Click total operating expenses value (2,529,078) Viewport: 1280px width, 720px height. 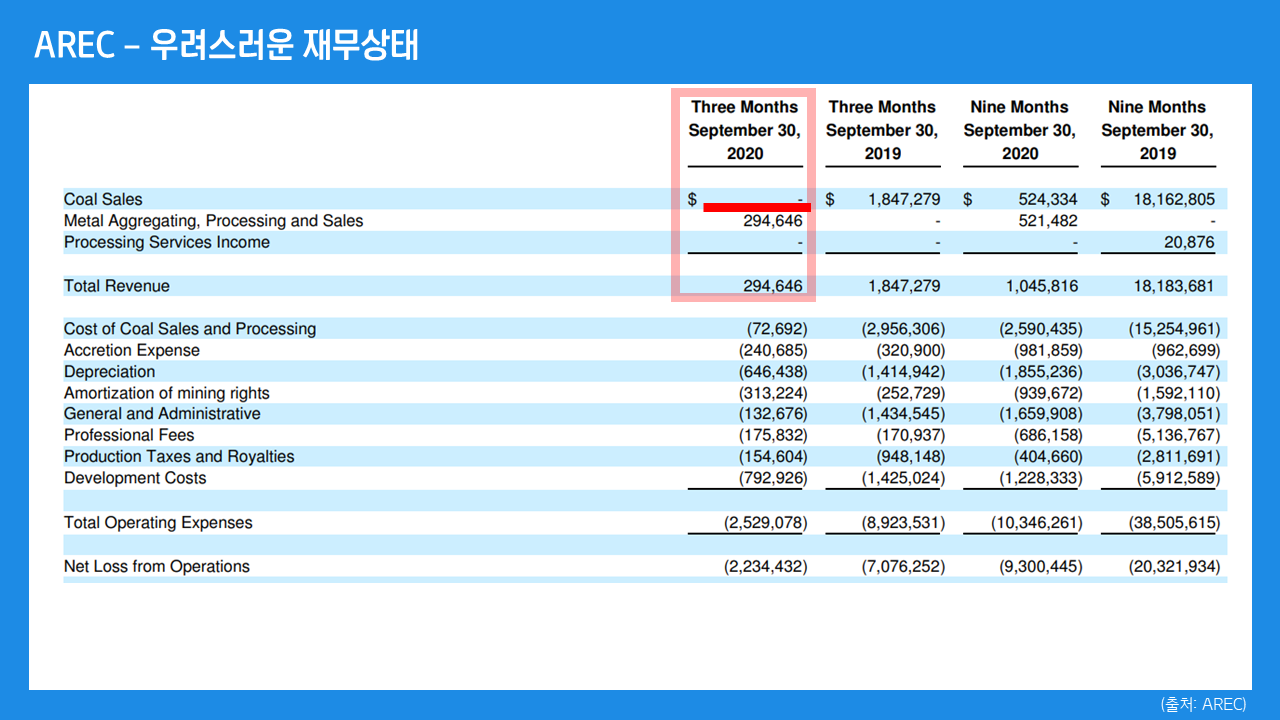click(x=765, y=523)
